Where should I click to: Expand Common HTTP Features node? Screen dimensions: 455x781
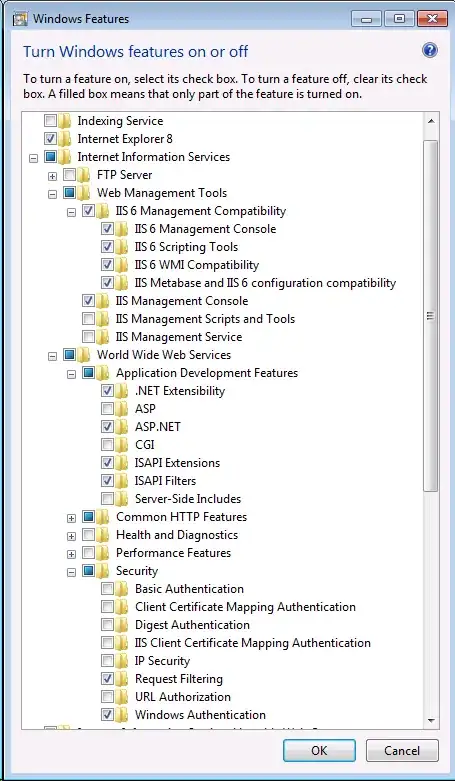(71, 519)
